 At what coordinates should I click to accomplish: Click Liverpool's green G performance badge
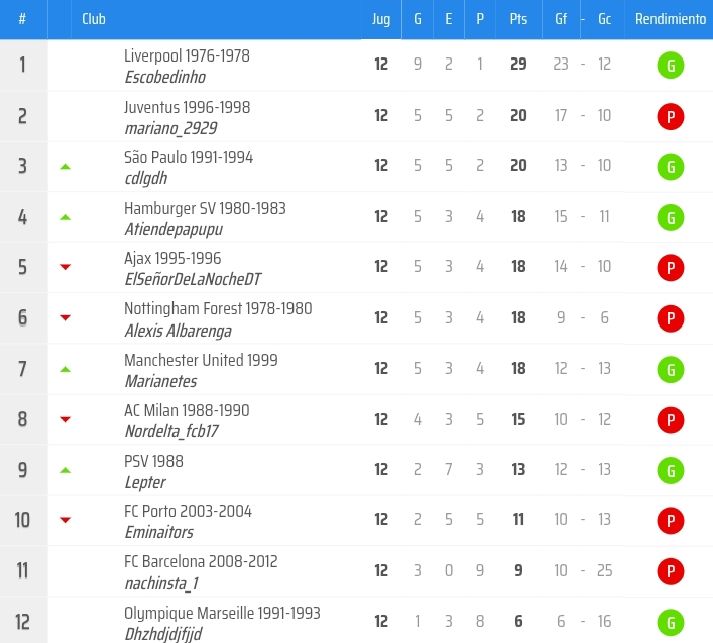click(x=670, y=66)
